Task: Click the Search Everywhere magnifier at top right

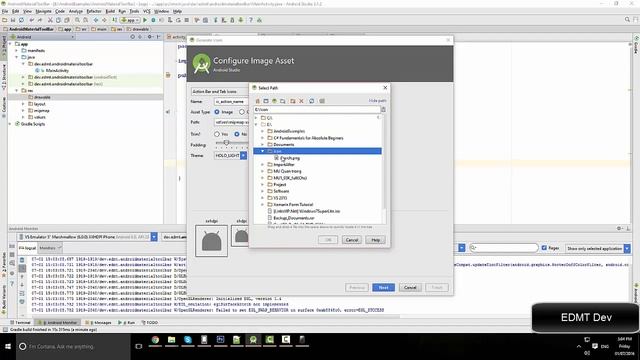Action: (x=627, y=20)
